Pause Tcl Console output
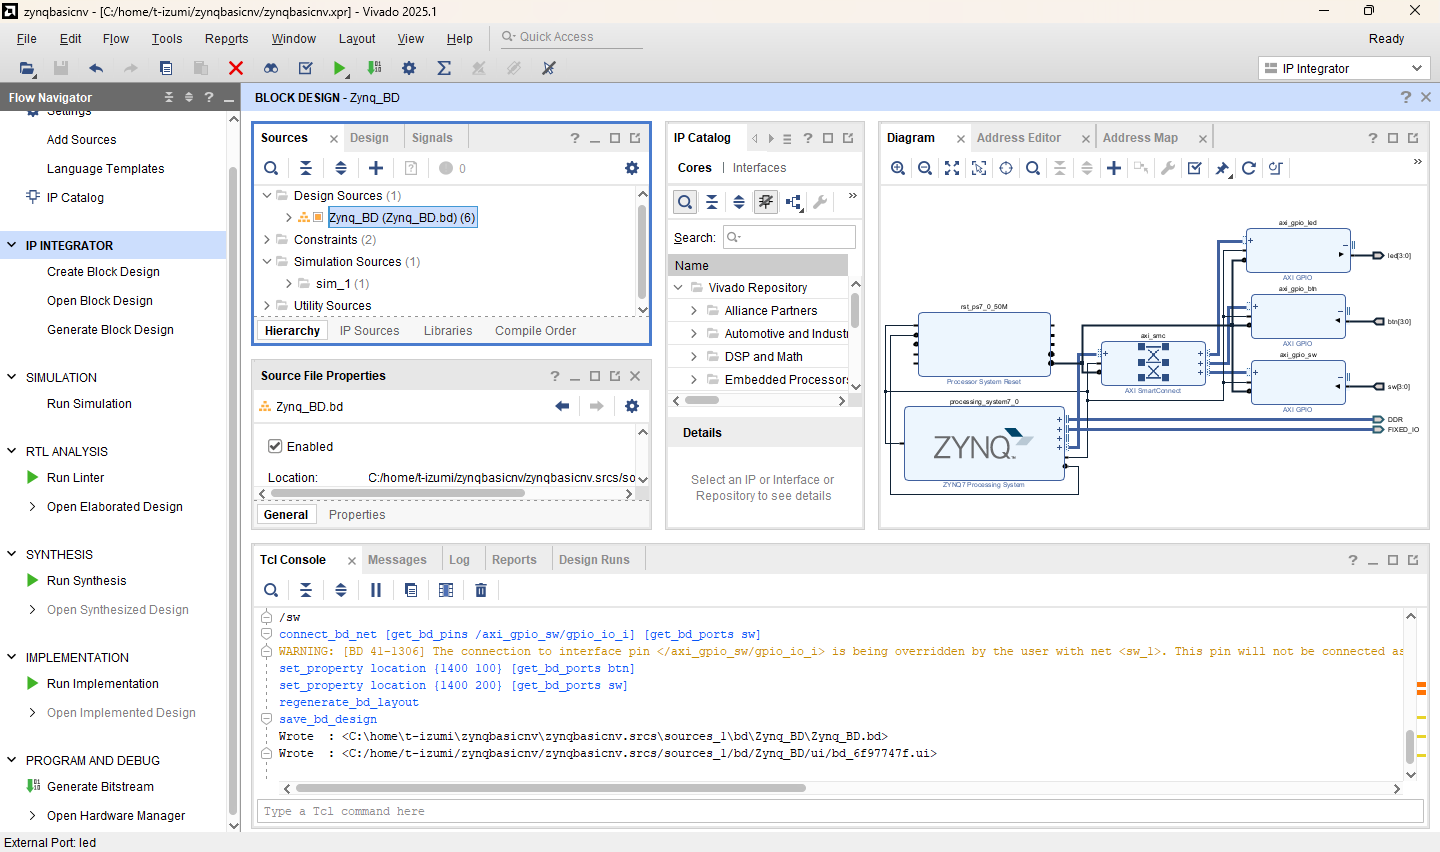The height and width of the screenshot is (852, 1440). pos(376,590)
